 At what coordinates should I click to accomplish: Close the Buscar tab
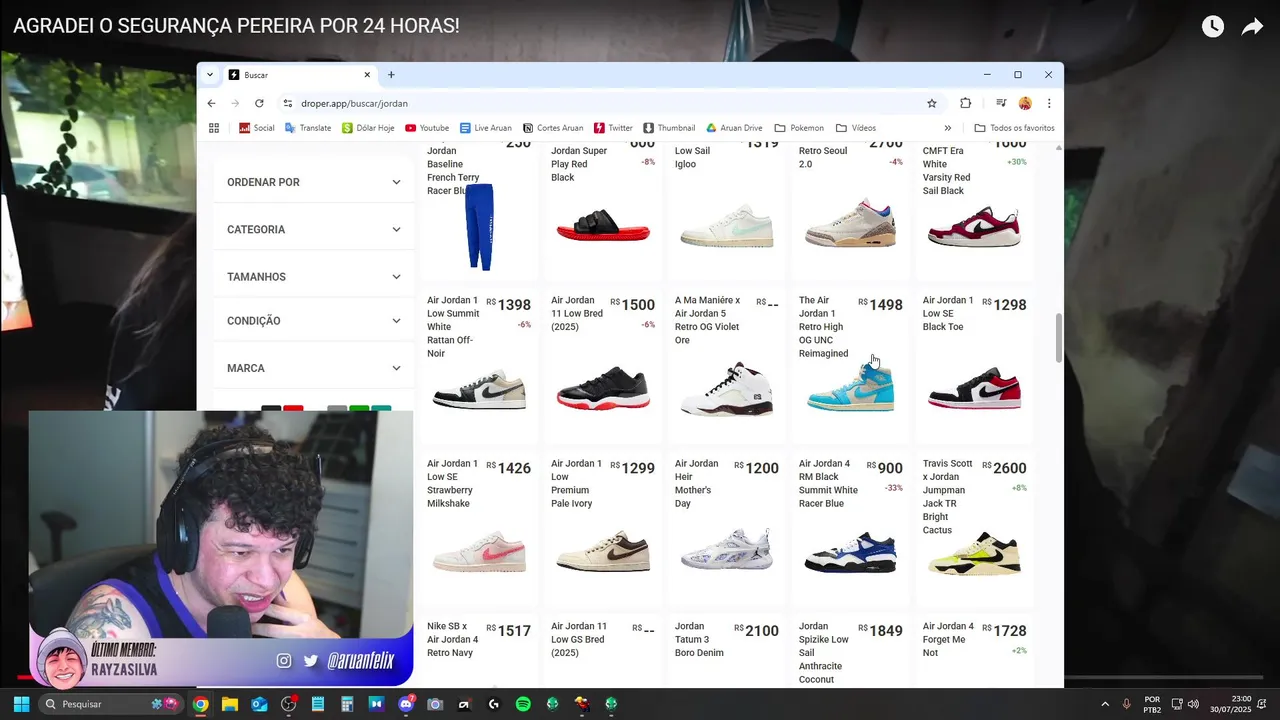coord(367,75)
